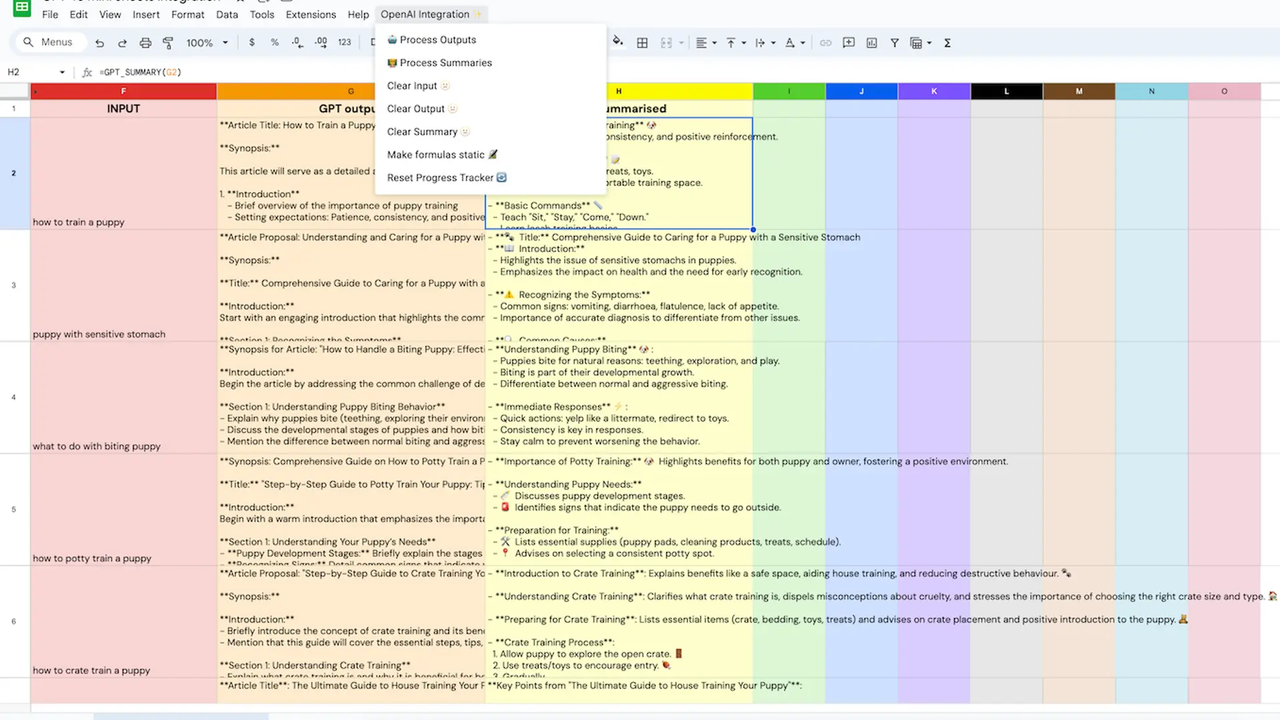The image size is (1280, 720).
Task: Open the zoom level dropdown
Action: coord(207,42)
